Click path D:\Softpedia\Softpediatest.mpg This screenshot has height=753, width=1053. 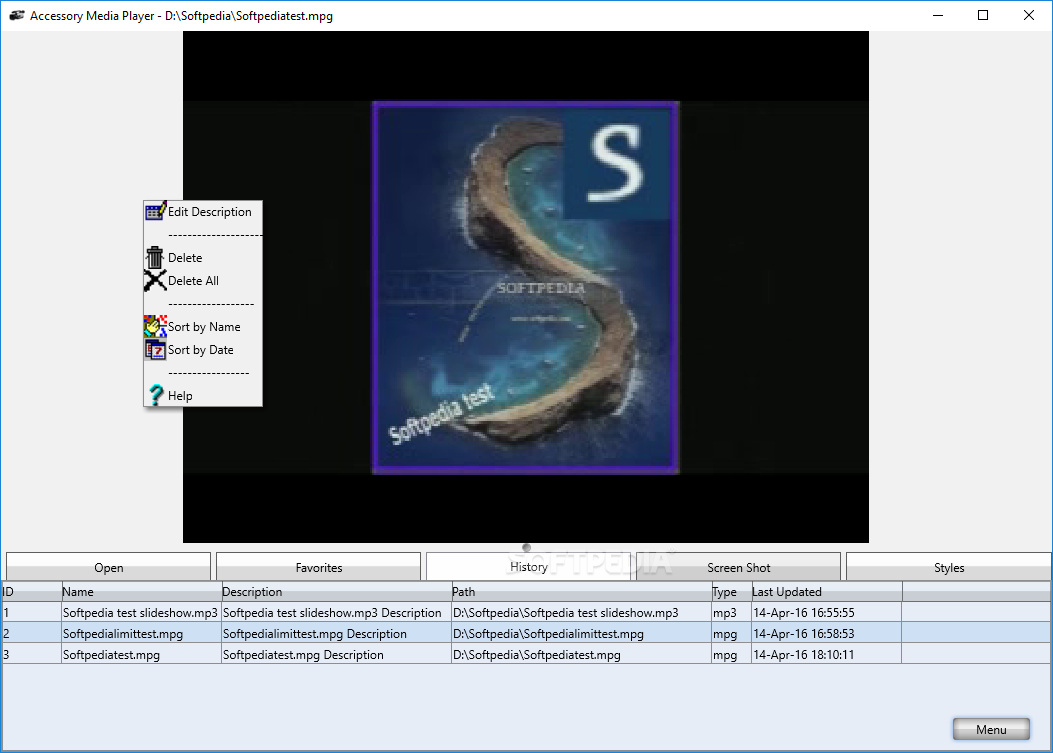pyautogui.click(x=582, y=654)
